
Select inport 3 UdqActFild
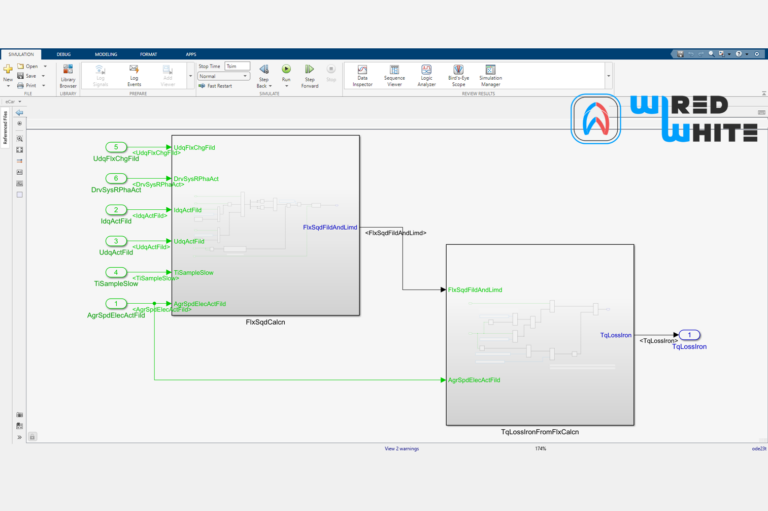(x=116, y=241)
